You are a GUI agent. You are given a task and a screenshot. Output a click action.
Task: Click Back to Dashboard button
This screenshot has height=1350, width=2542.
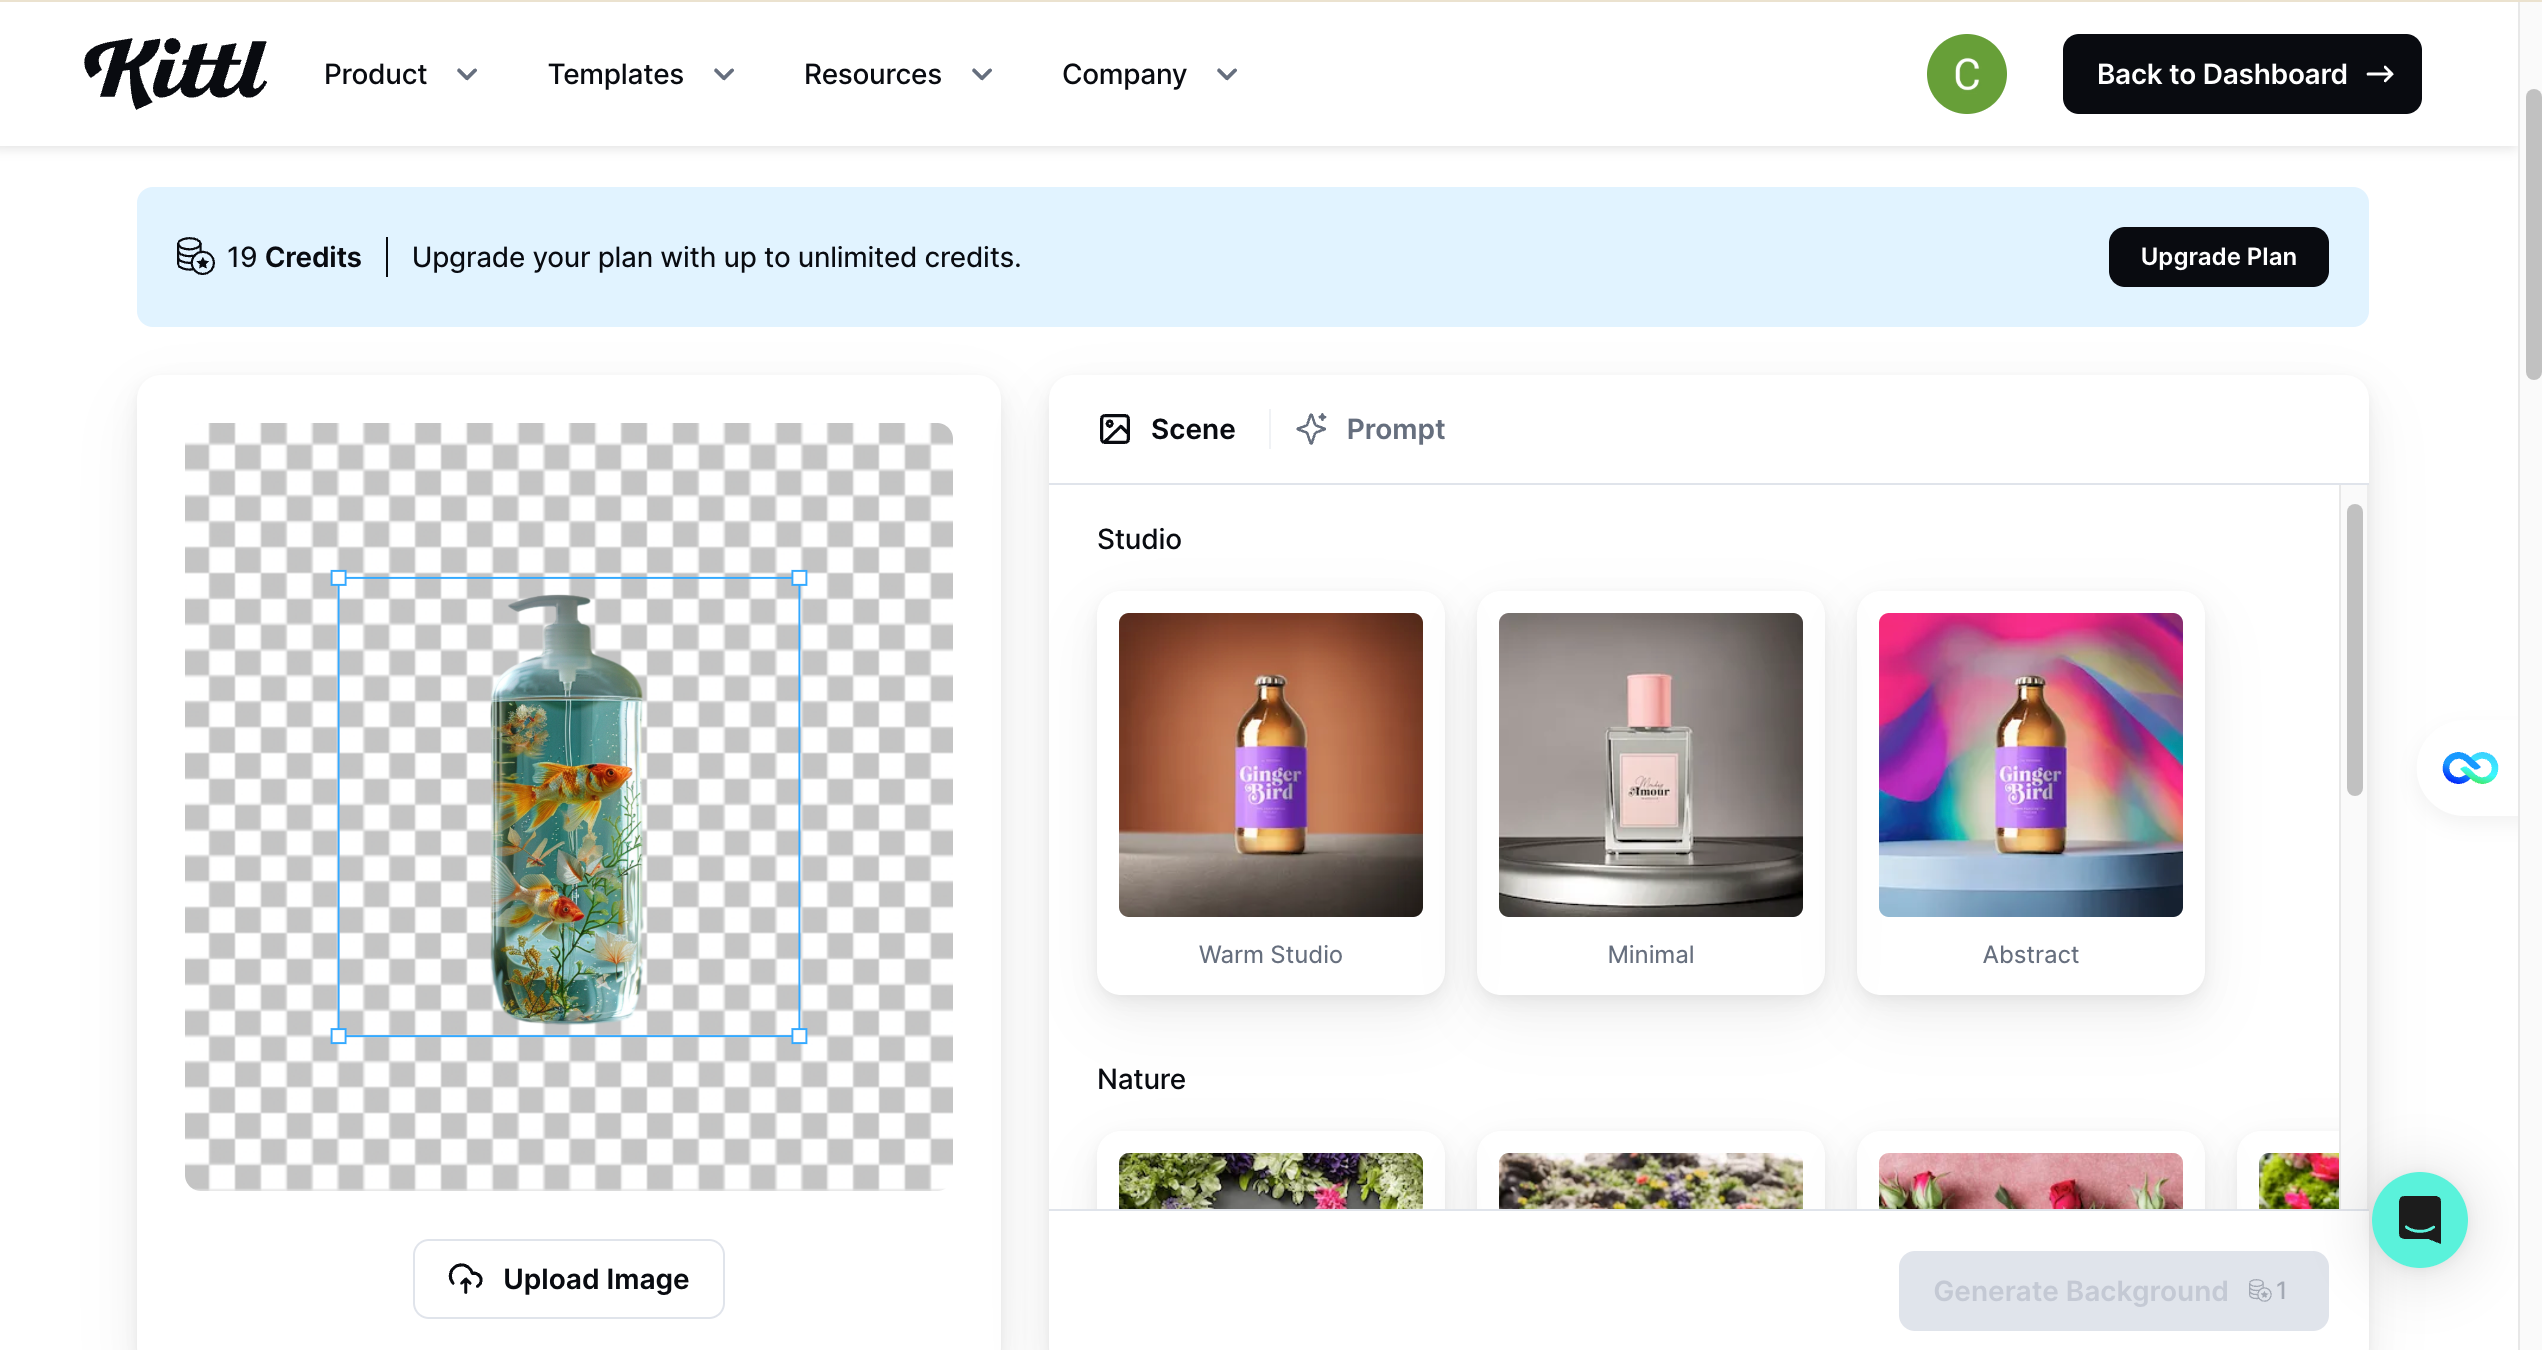pyautogui.click(x=2242, y=74)
